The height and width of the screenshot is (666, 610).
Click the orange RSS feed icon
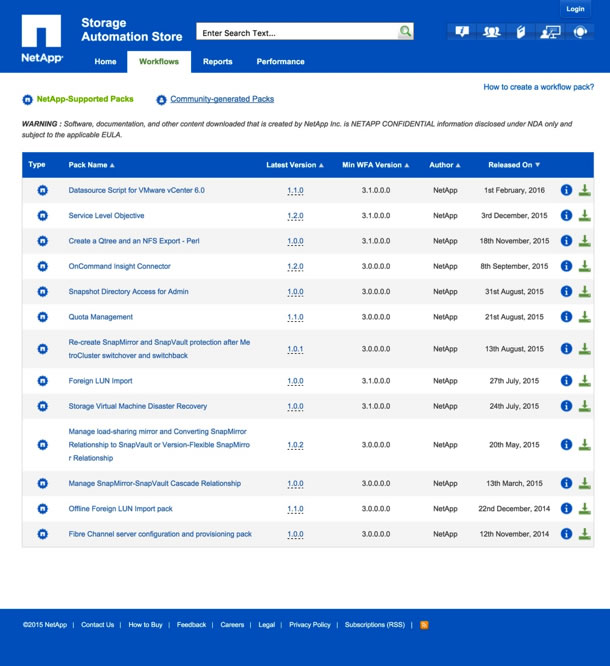pyautogui.click(x=424, y=625)
